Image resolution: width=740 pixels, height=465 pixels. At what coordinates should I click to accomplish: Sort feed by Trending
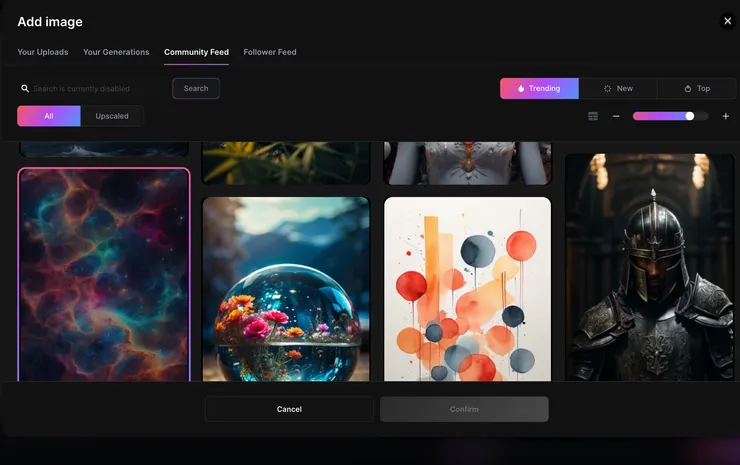click(x=539, y=88)
